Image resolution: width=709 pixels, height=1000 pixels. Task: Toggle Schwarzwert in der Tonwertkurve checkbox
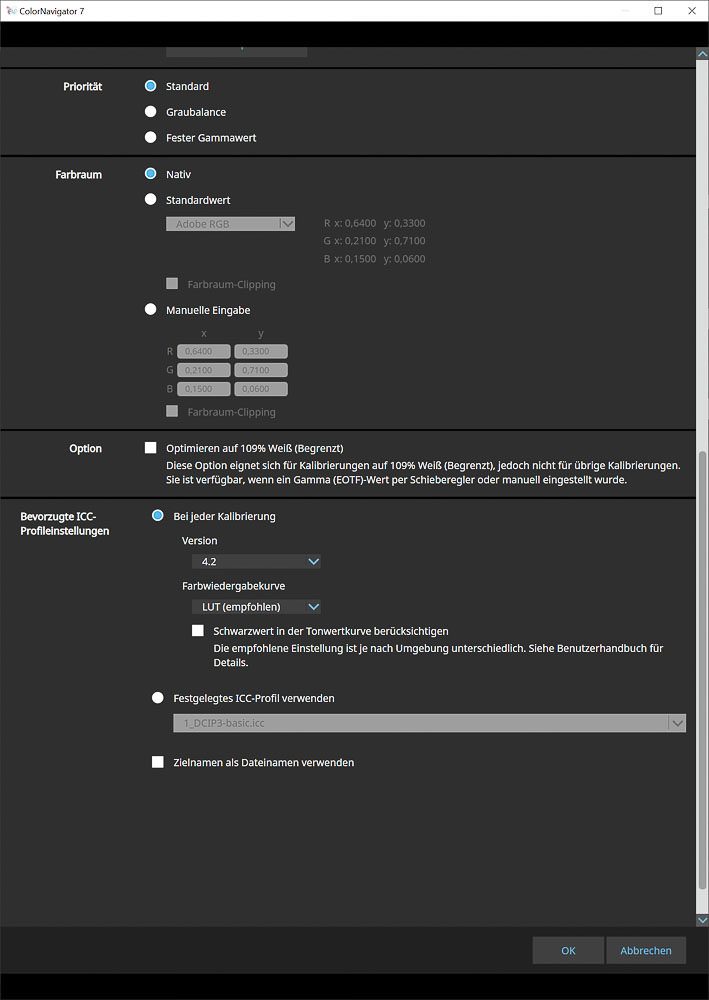tap(198, 631)
